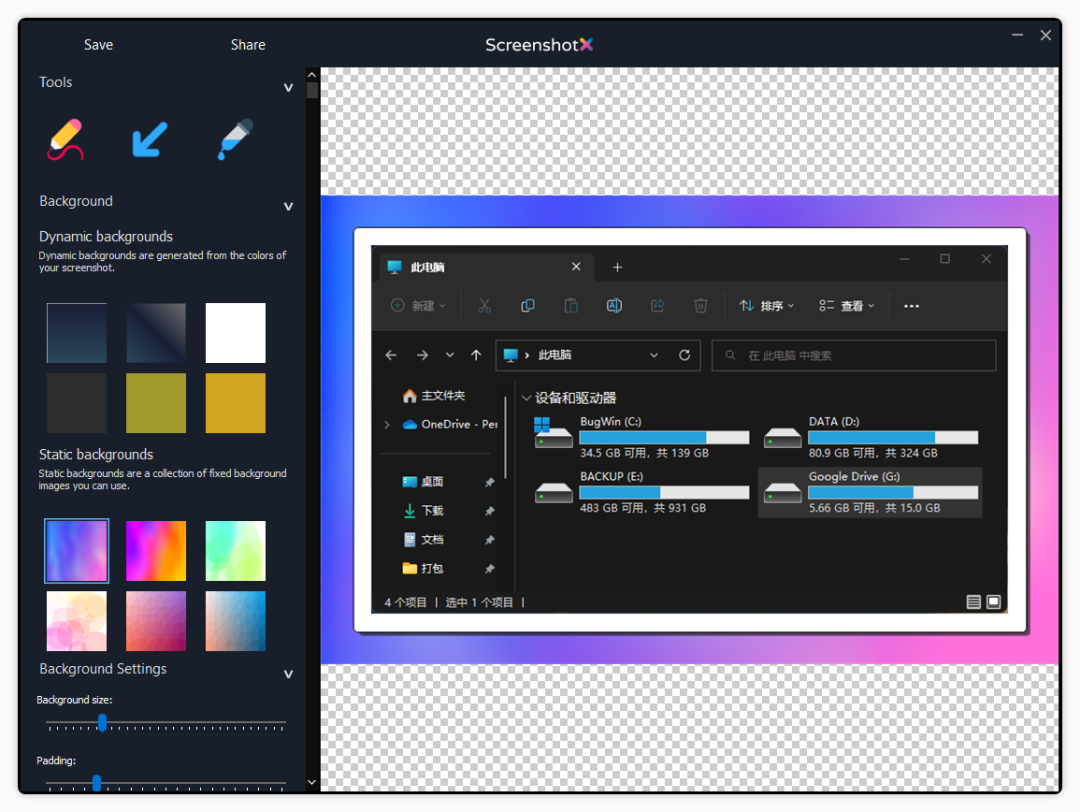This screenshot has width=1080, height=812.
Task: Open the address bar history dropdown
Action: click(x=654, y=355)
